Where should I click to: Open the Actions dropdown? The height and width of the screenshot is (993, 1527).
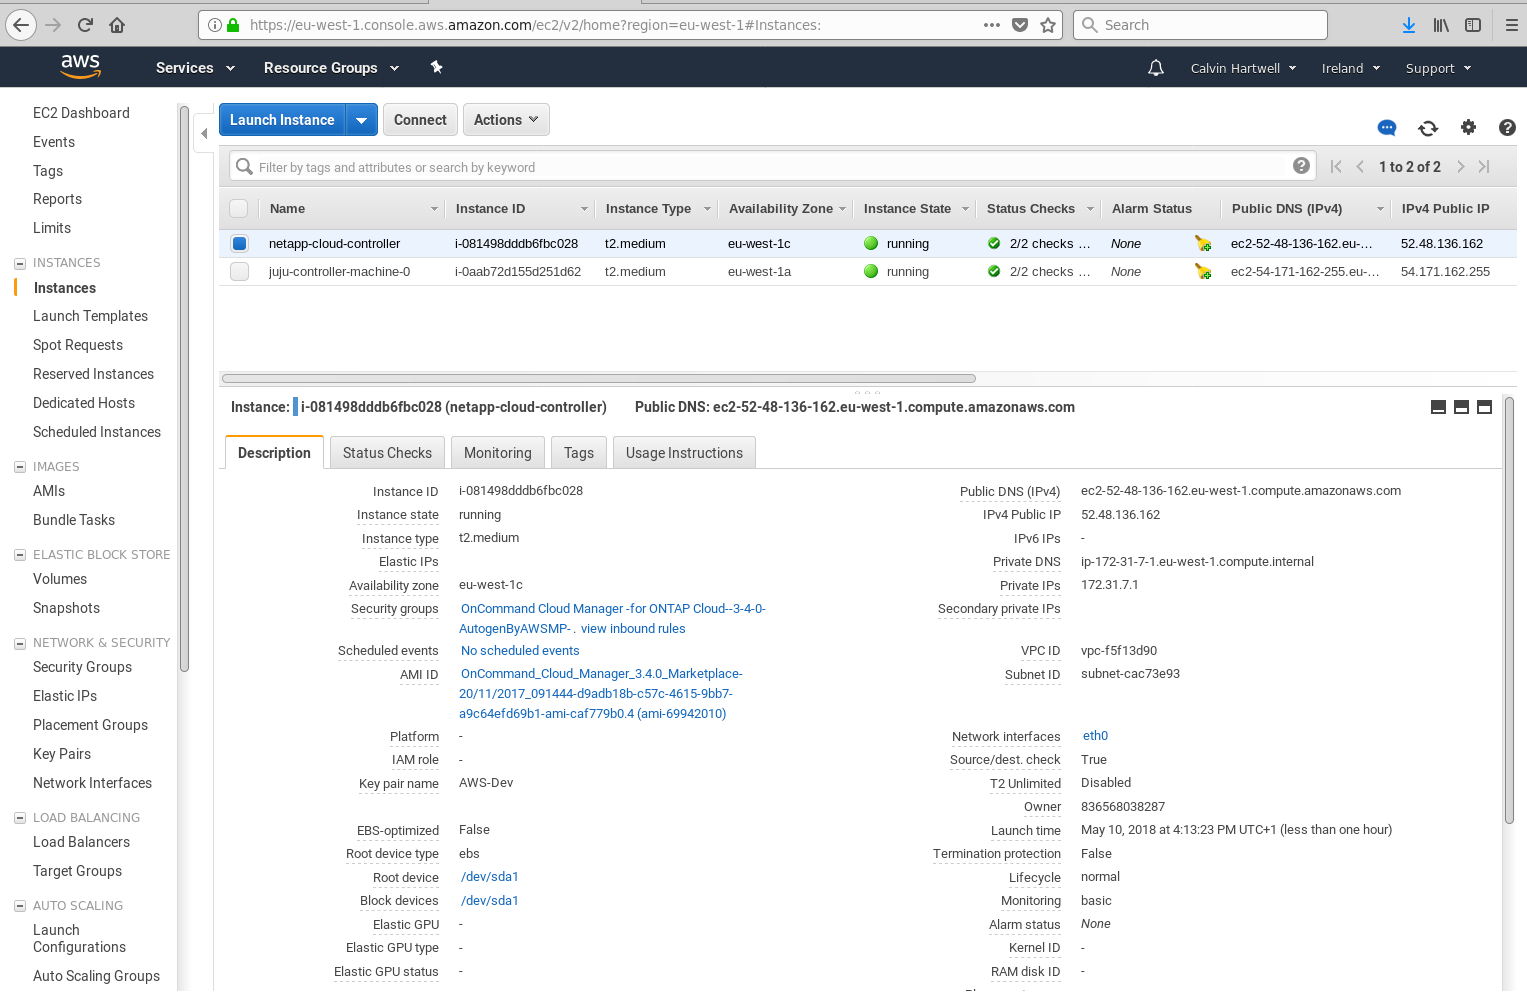(506, 120)
